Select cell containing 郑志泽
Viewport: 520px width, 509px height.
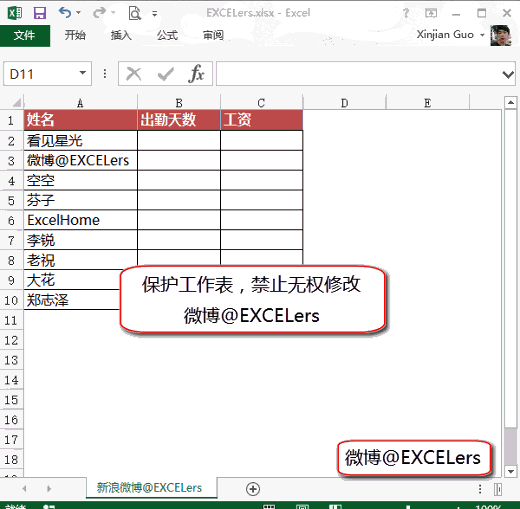pyautogui.click(x=72, y=300)
